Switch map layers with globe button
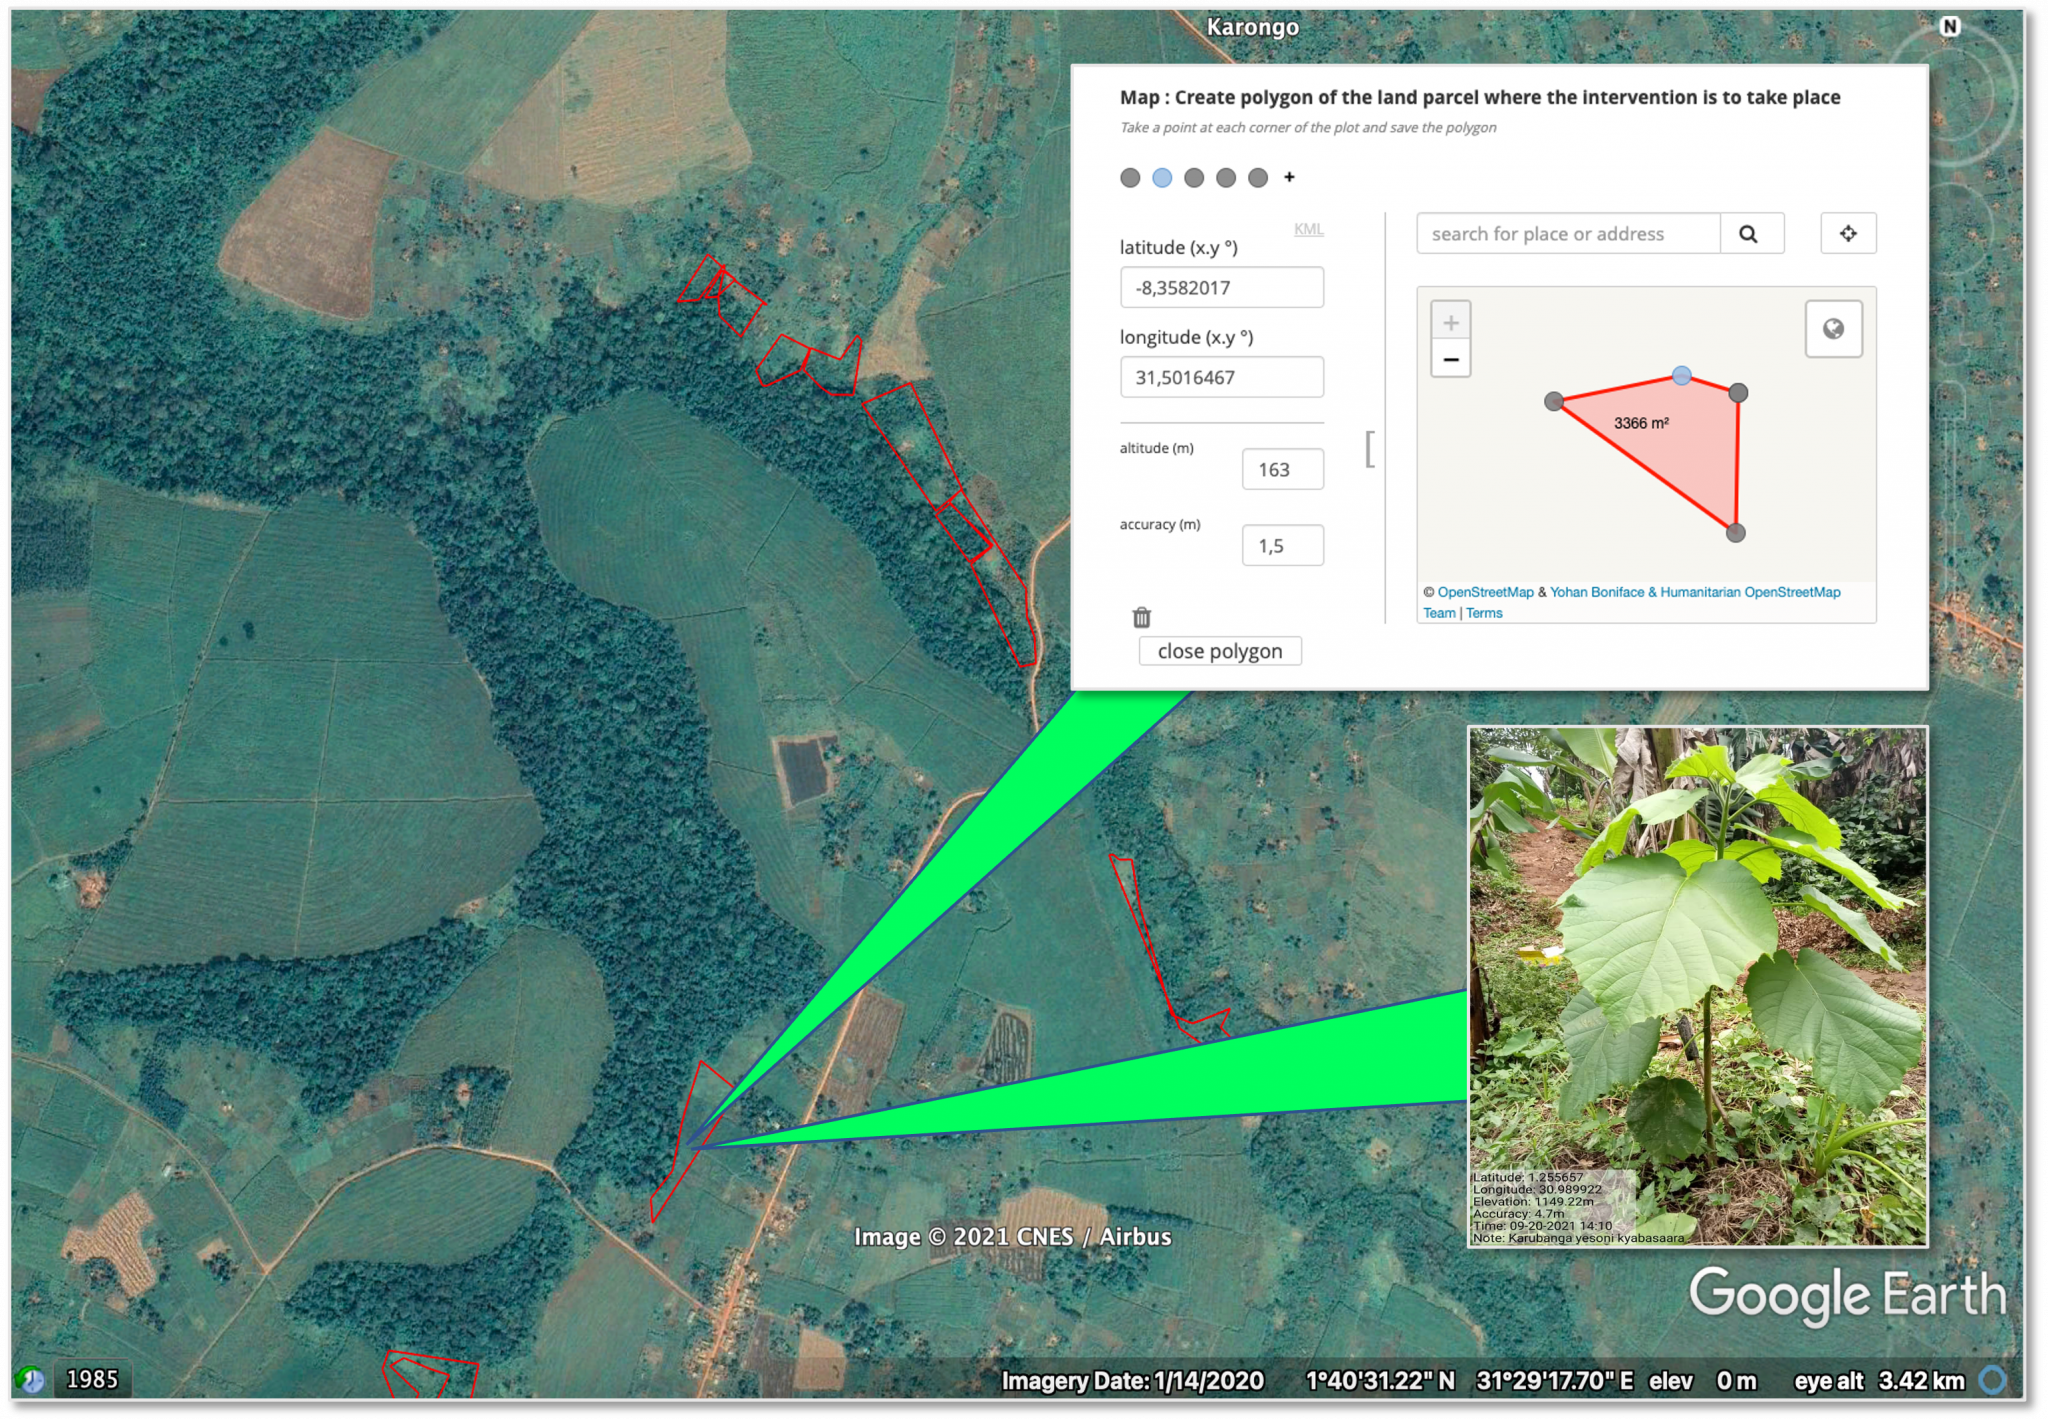This screenshot has height=1420, width=2048. click(x=1833, y=329)
